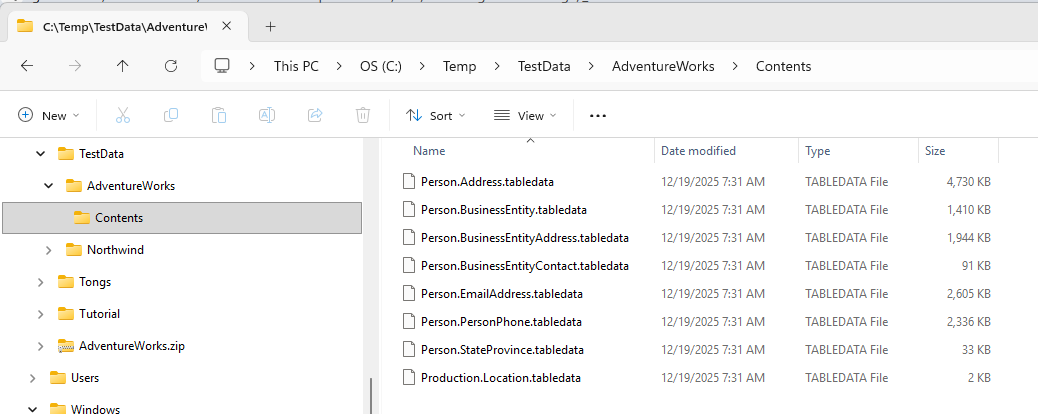Go forward with the right arrow button
The width and height of the screenshot is (1038, 414).
[75, 66]
